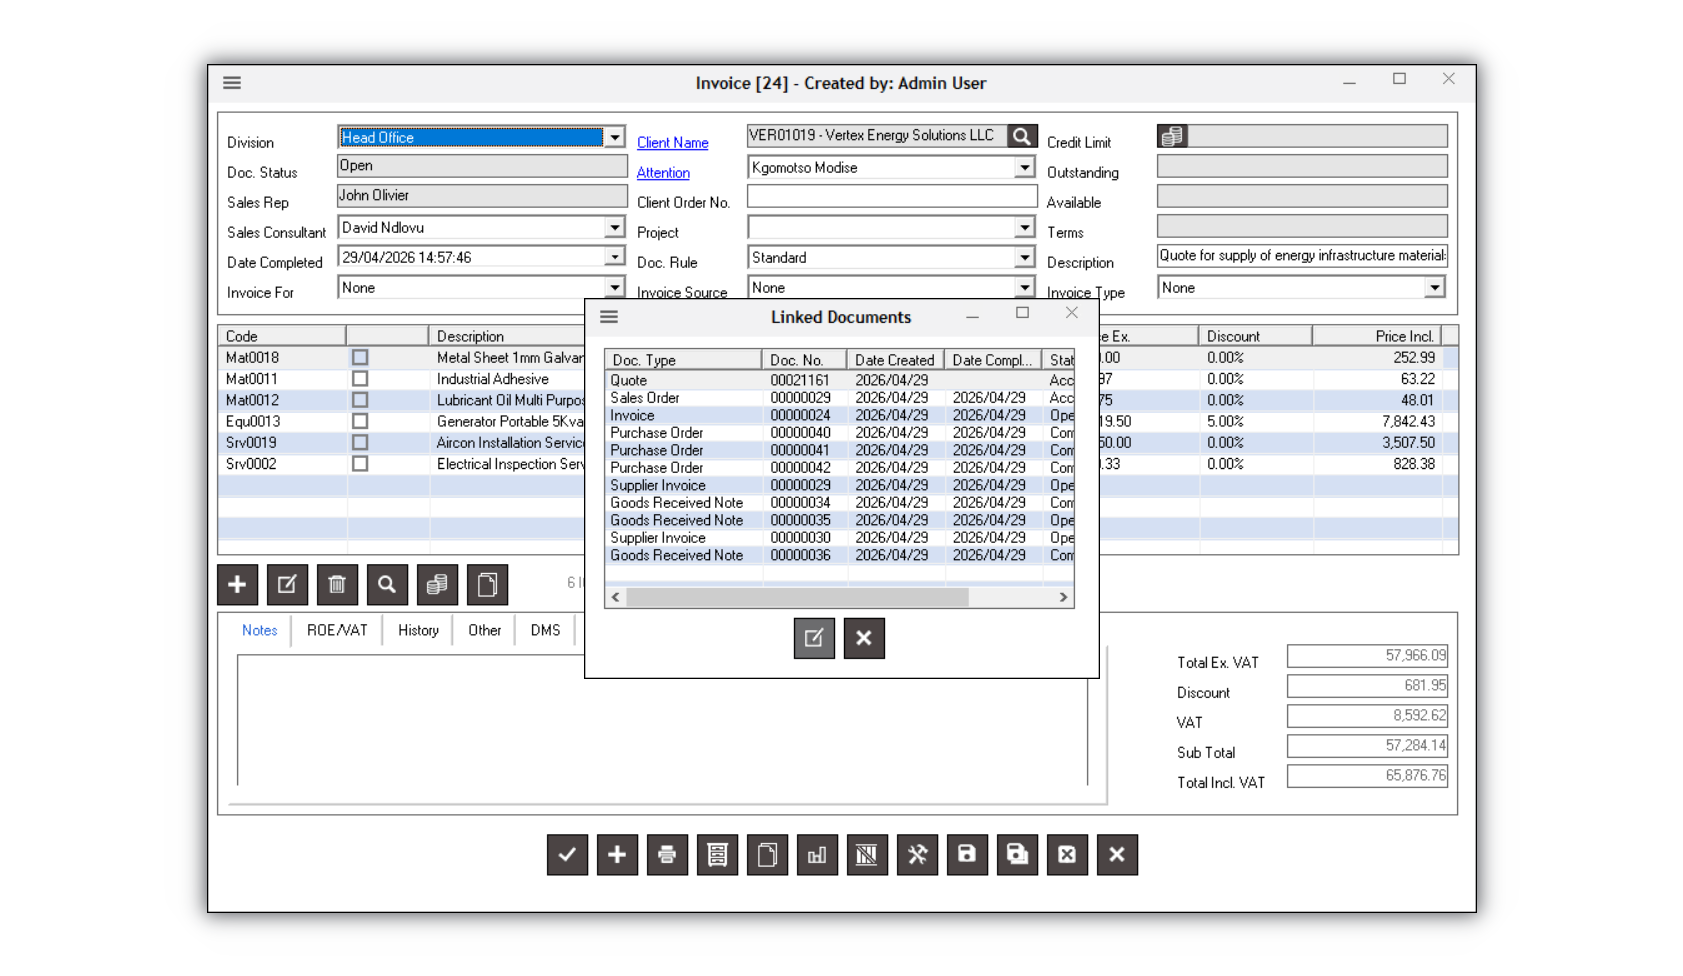Click right arrow of Linked Documents scrollbar
1683x976 pixels.
pyautogui.click(x=1063, y=597)
